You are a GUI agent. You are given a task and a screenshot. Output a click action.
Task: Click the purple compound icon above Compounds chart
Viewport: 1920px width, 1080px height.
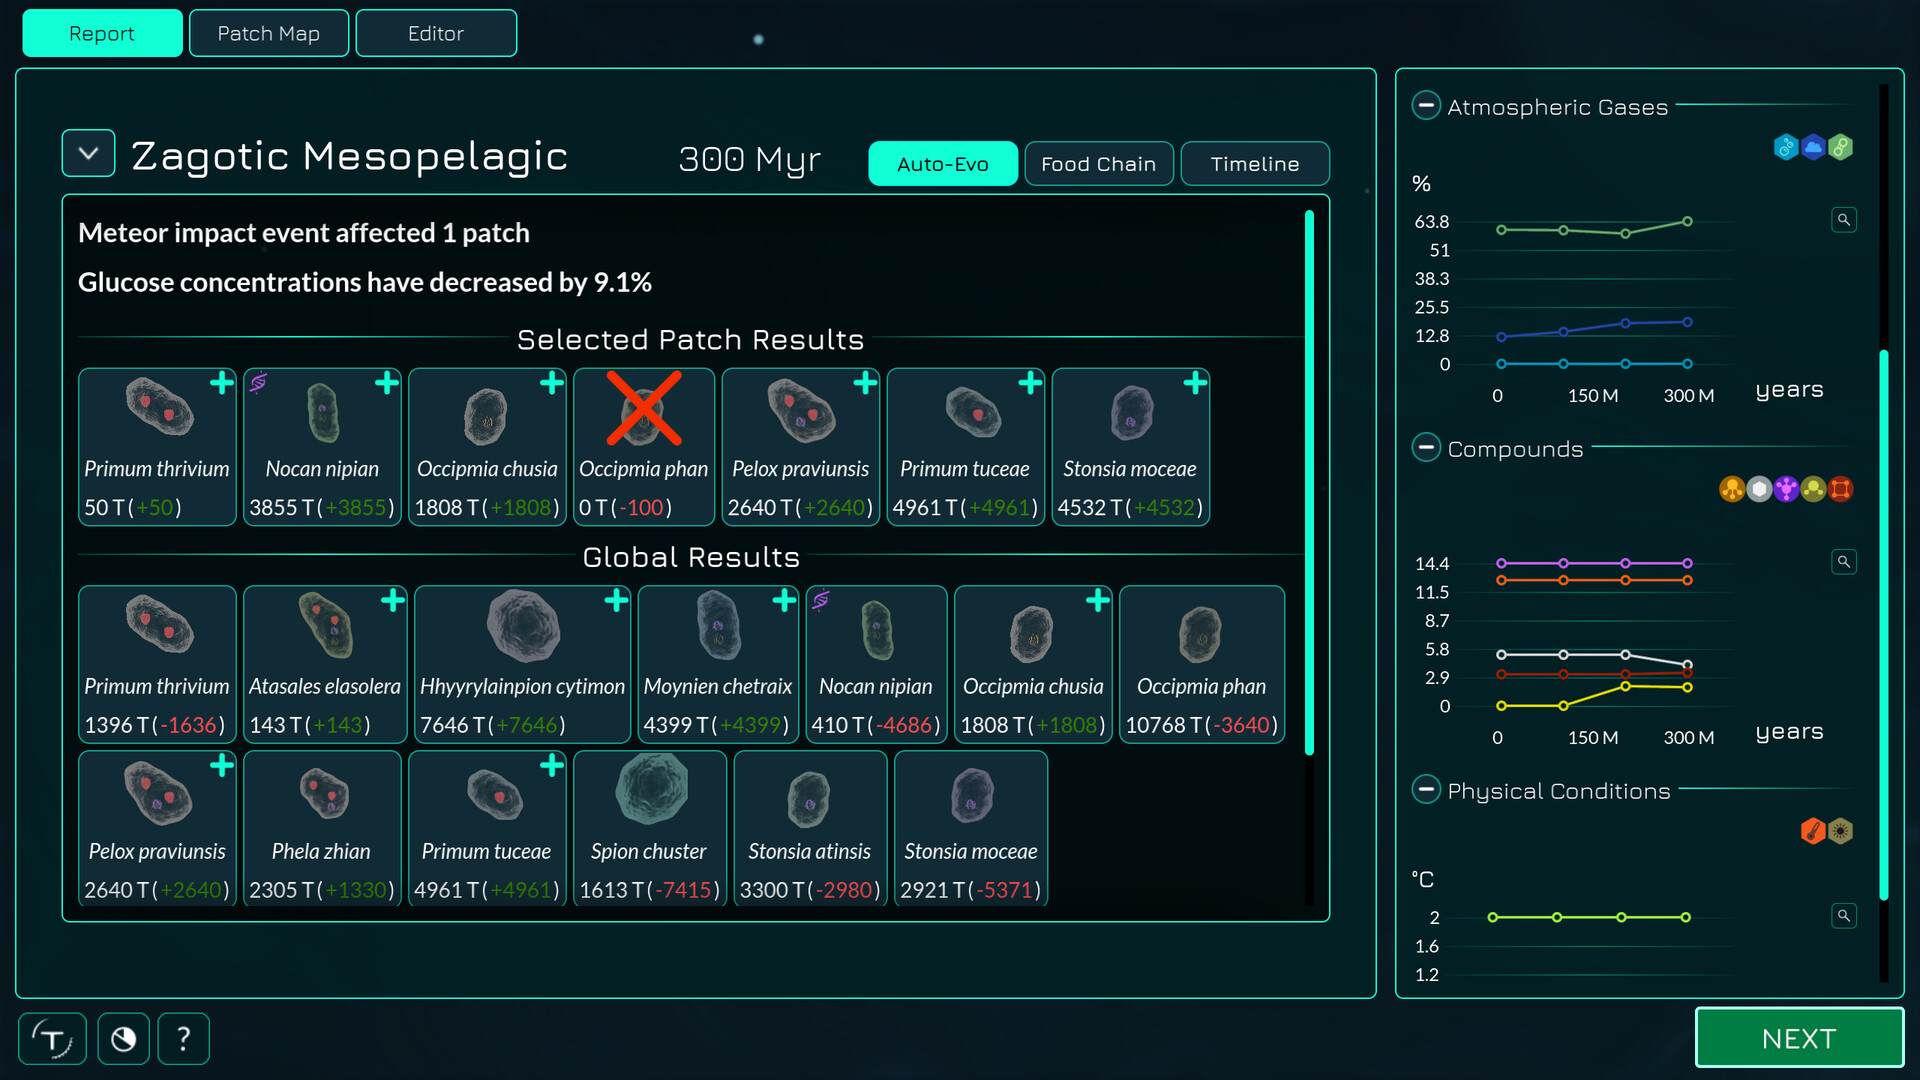1788,489
